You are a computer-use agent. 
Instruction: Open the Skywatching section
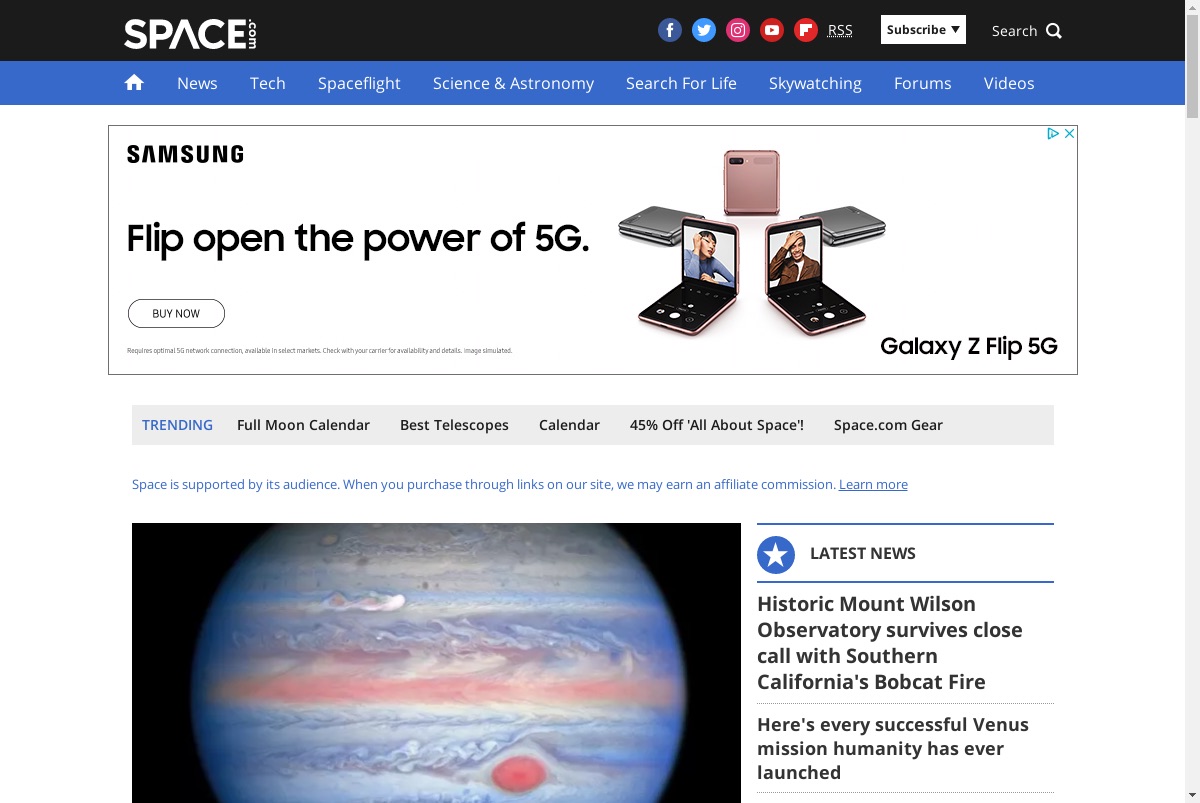(815, 83)
